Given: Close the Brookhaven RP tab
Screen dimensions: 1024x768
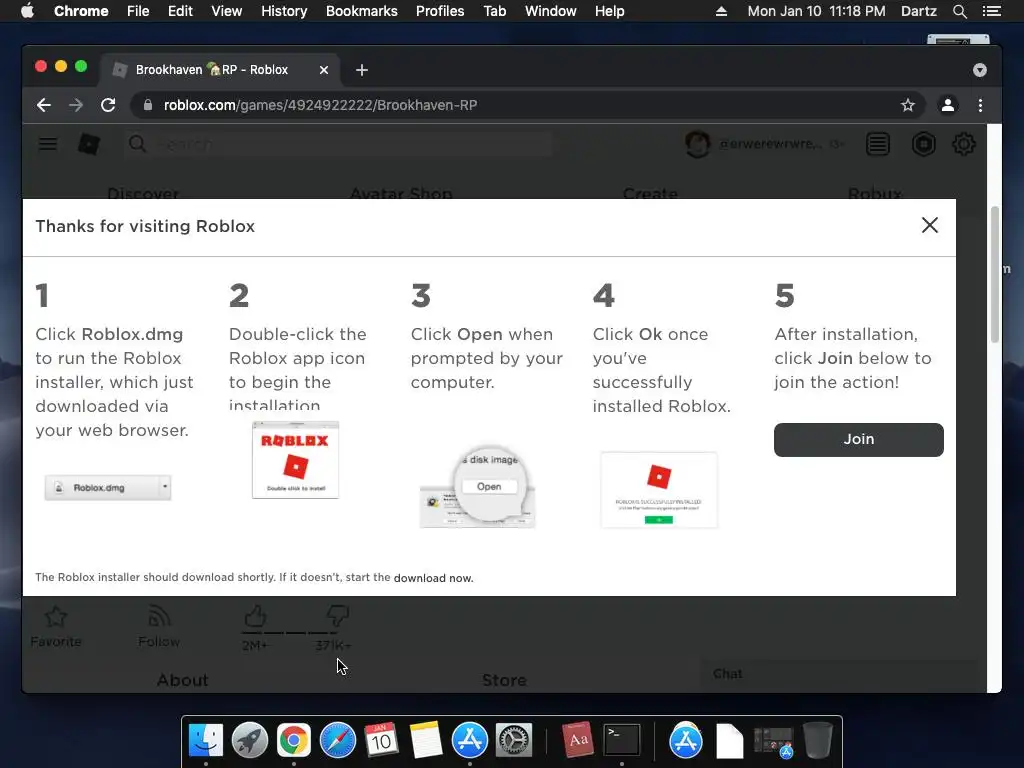Looking at the screenshot, I should [x=323, y=70].
